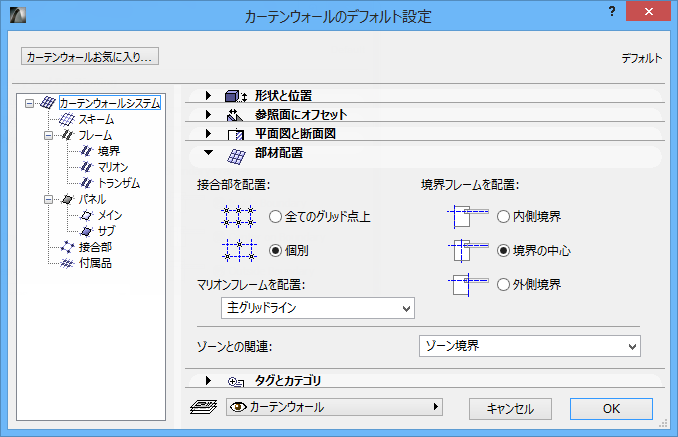Image resolution: width=678 pixels, height=437 pixels.
Task: Click the メイン panel icon in tree
Action: (86, 215)
